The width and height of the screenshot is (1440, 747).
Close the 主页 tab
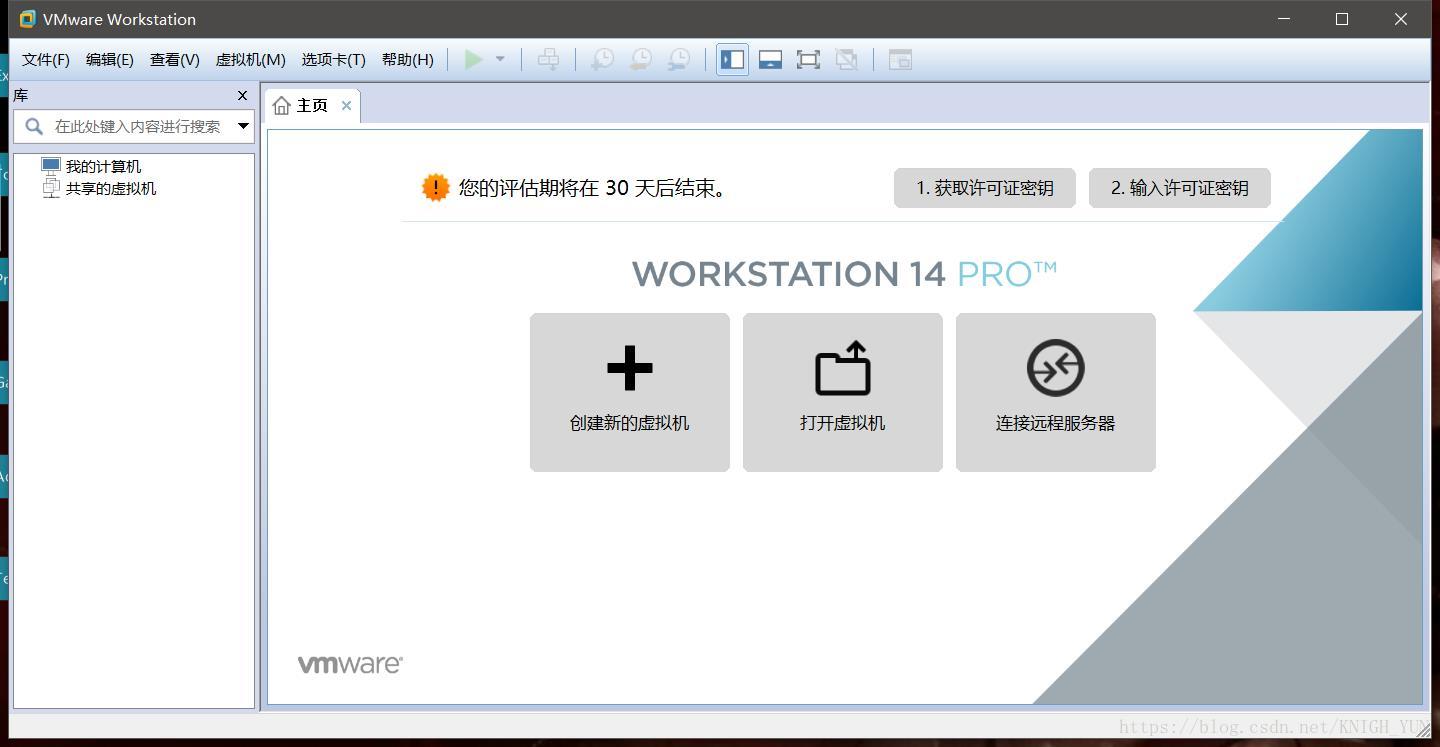tap(346, 106)
